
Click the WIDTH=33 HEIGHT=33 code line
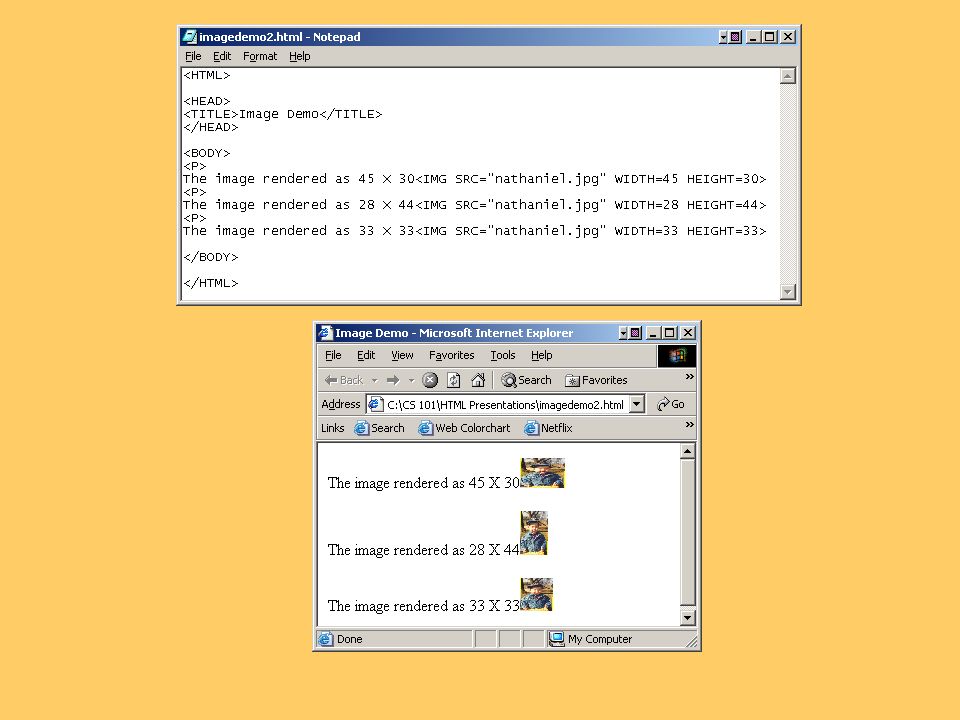point(474,231)
